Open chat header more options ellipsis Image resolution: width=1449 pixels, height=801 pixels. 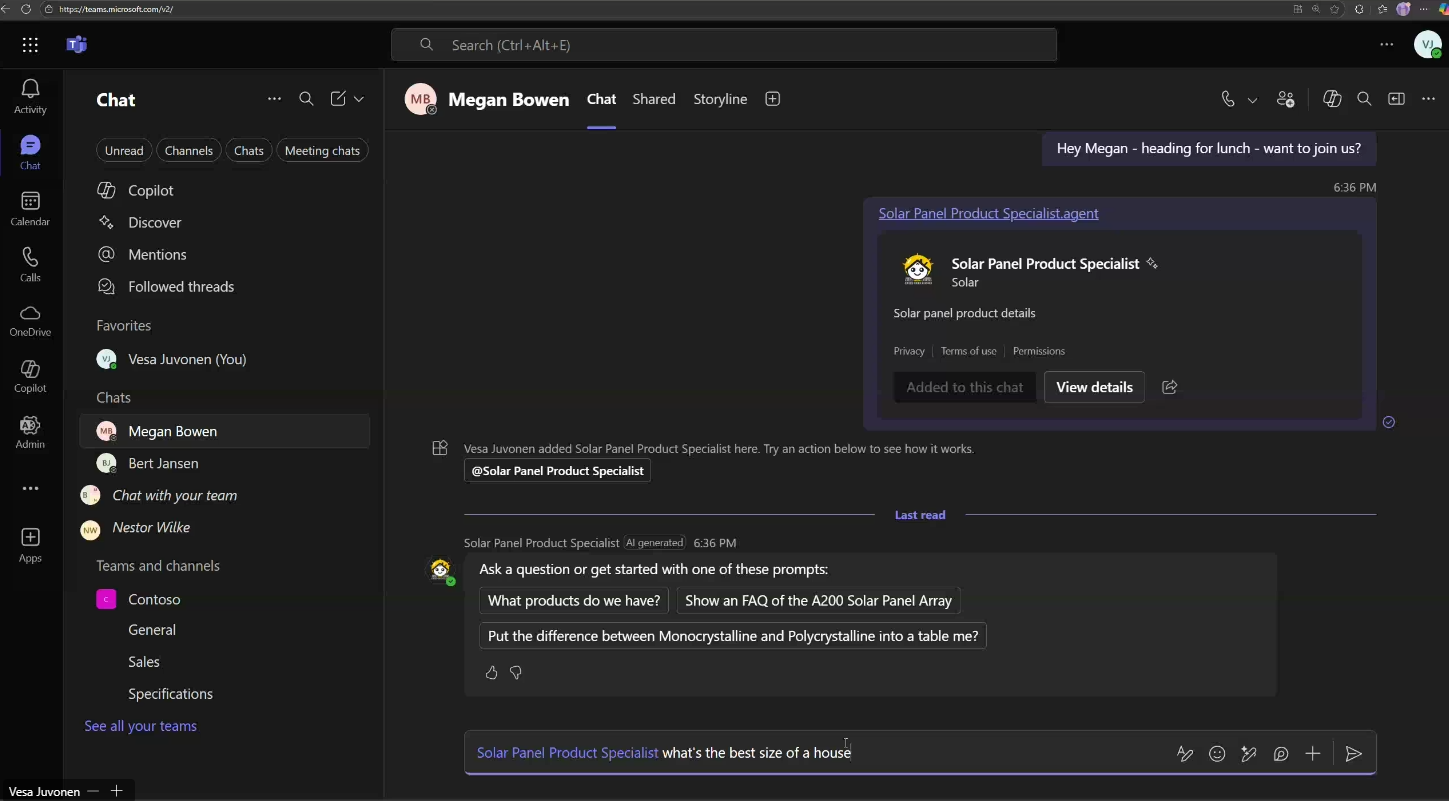1428,99
